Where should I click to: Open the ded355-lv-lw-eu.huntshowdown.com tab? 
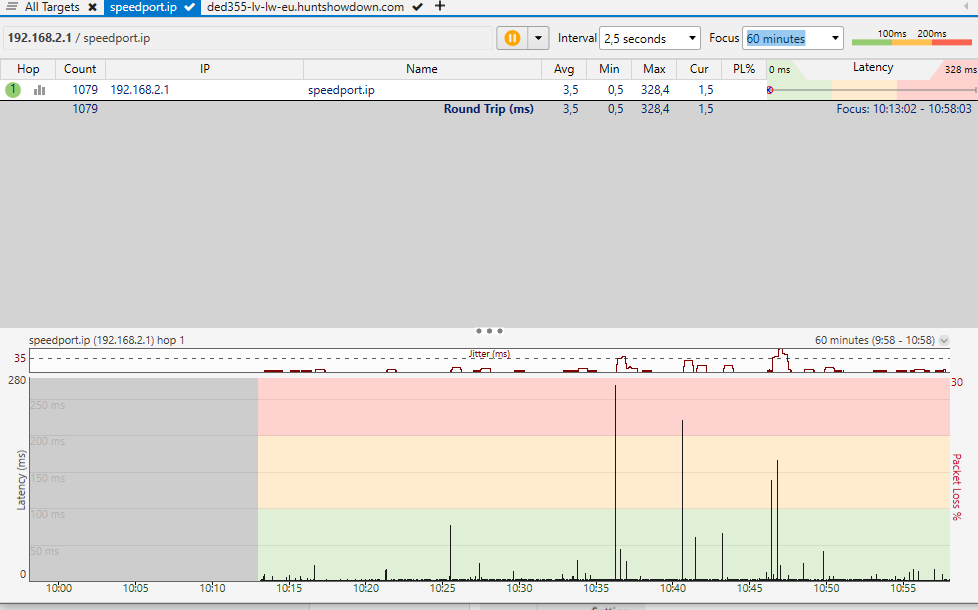click(305, 7)
